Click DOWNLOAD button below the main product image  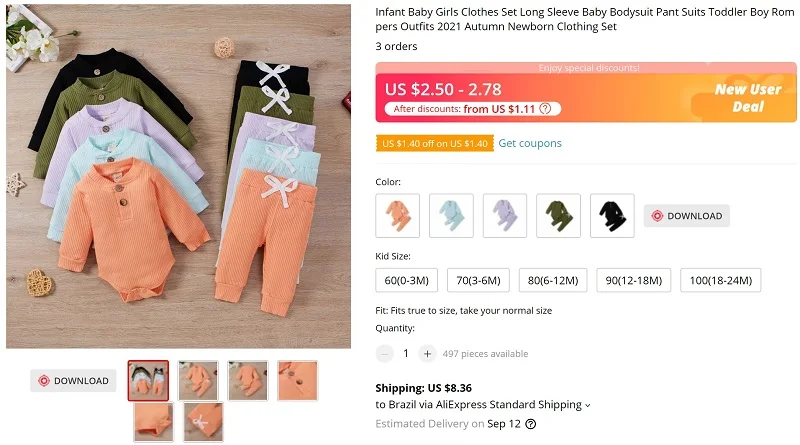[x=73, y=381]
